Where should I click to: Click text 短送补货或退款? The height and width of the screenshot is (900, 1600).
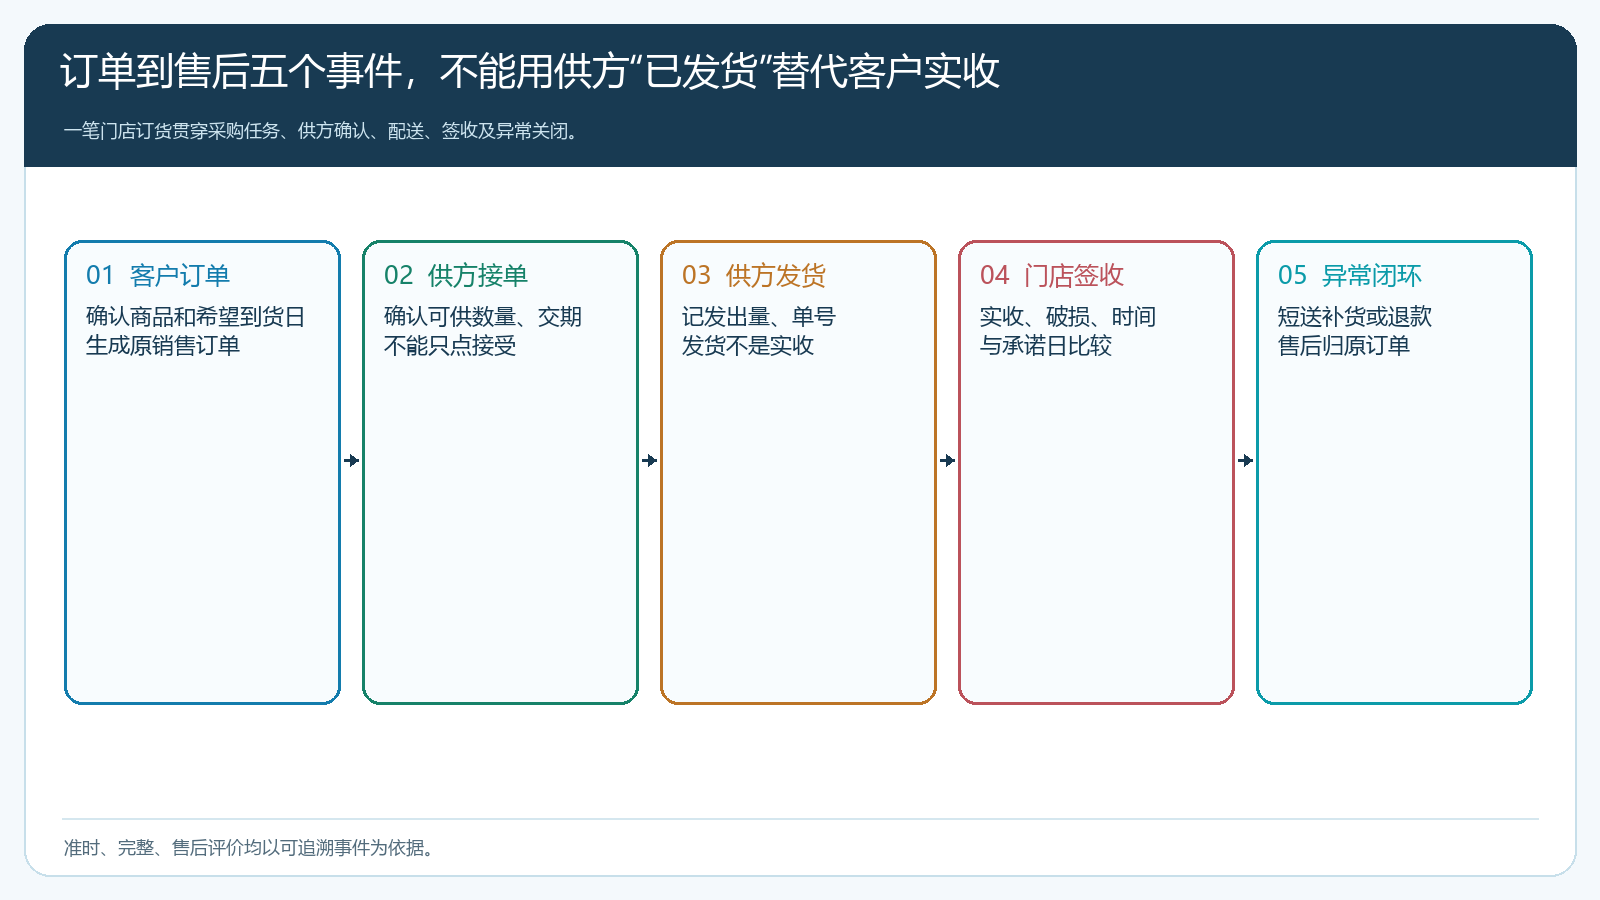[x=1355, y=317]
